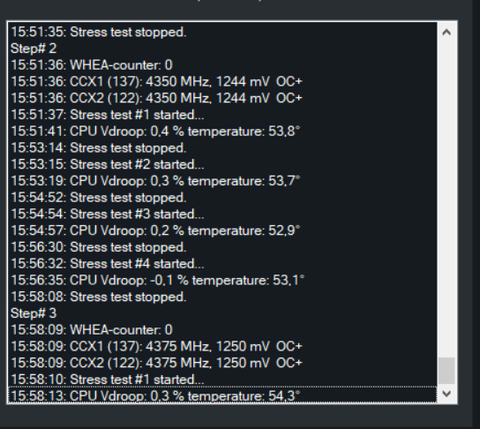Select the 'Step# 3' log line
The width and height of the screenshot is (480, 429).
click(222, 313)
